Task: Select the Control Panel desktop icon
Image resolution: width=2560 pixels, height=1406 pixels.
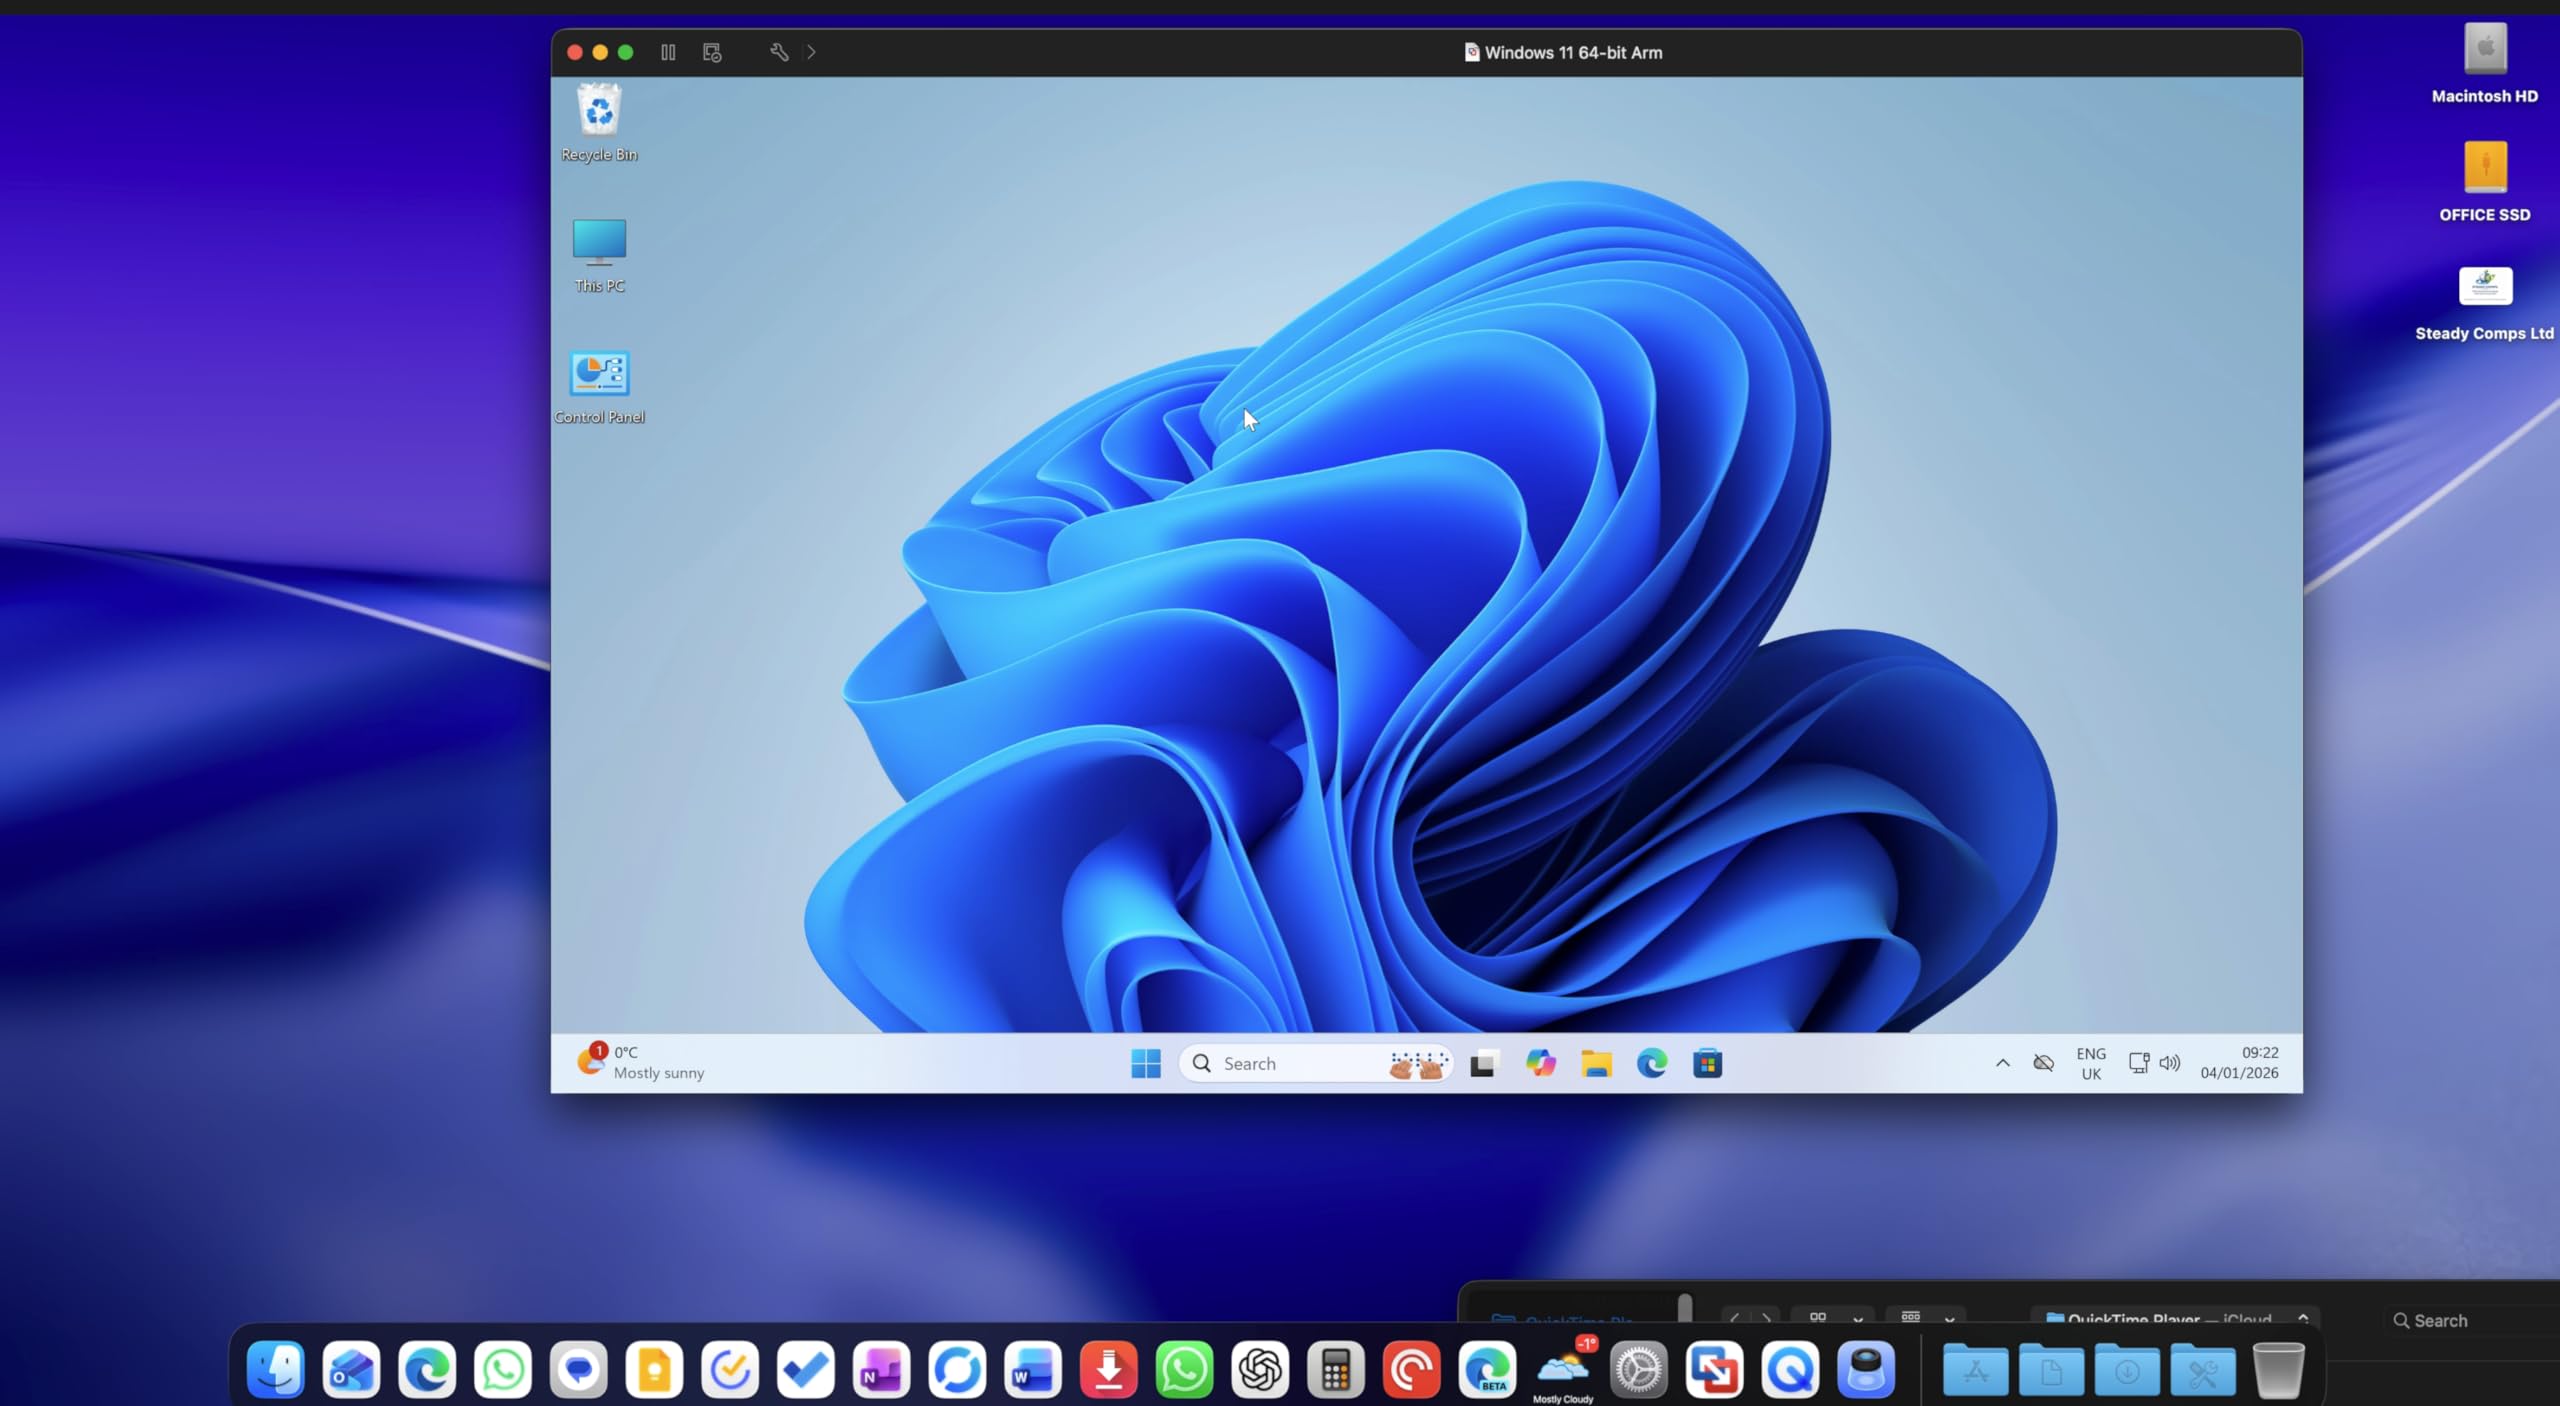Action: tap(599, 387)
